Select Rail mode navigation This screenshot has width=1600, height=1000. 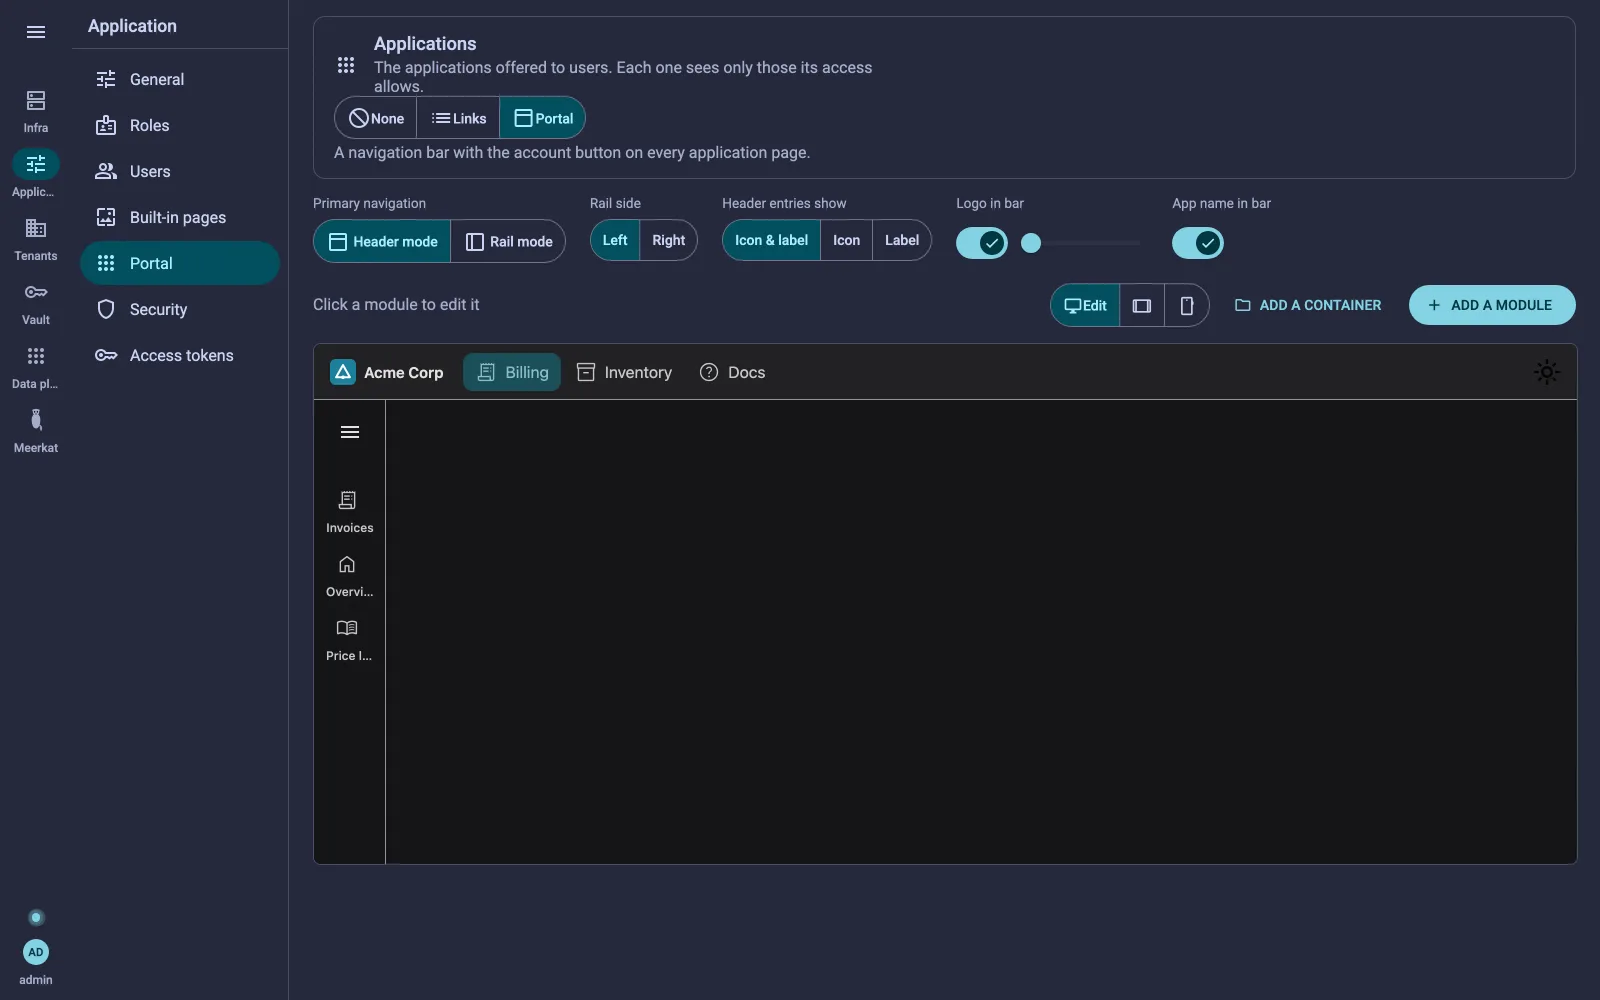[x=509, y=241]
